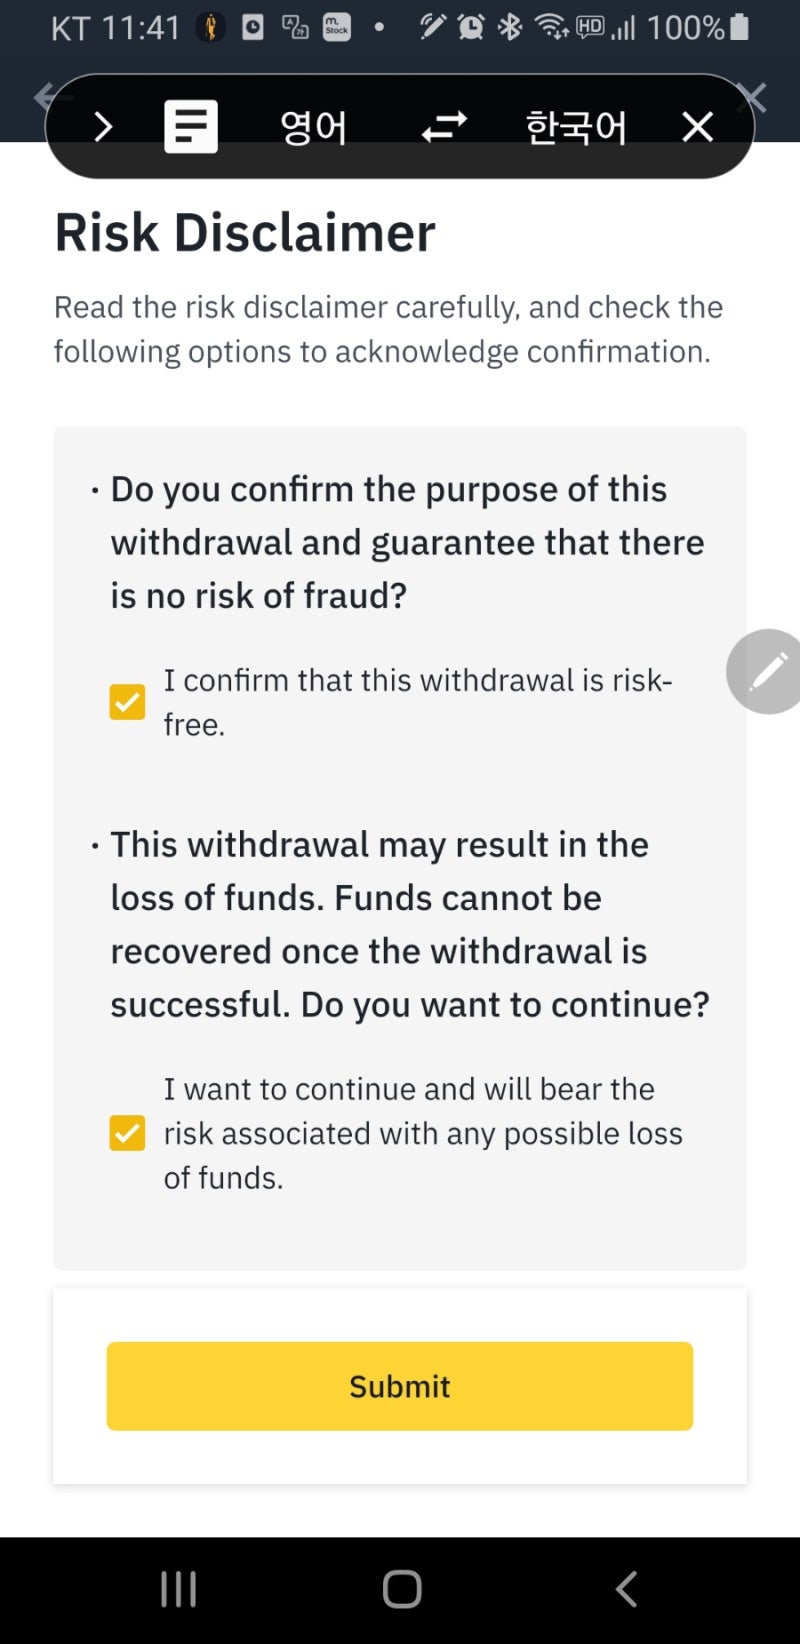Image resolution: width=800 pixels, height=1644 pixels.
Task: Tap the alarm clock status icon
Action: point(470,27)
